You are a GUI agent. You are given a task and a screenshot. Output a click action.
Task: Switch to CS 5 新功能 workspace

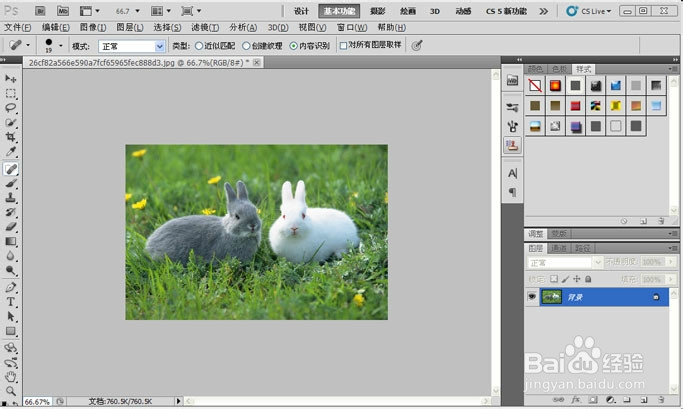click(x=506, y=11)
